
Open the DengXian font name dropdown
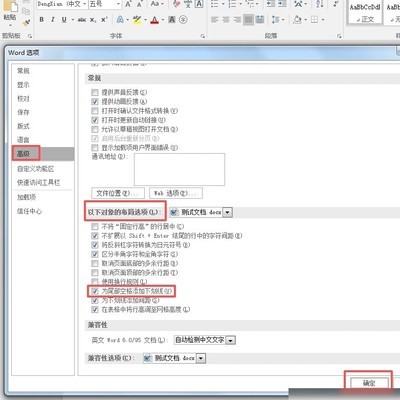coord(85,4)
